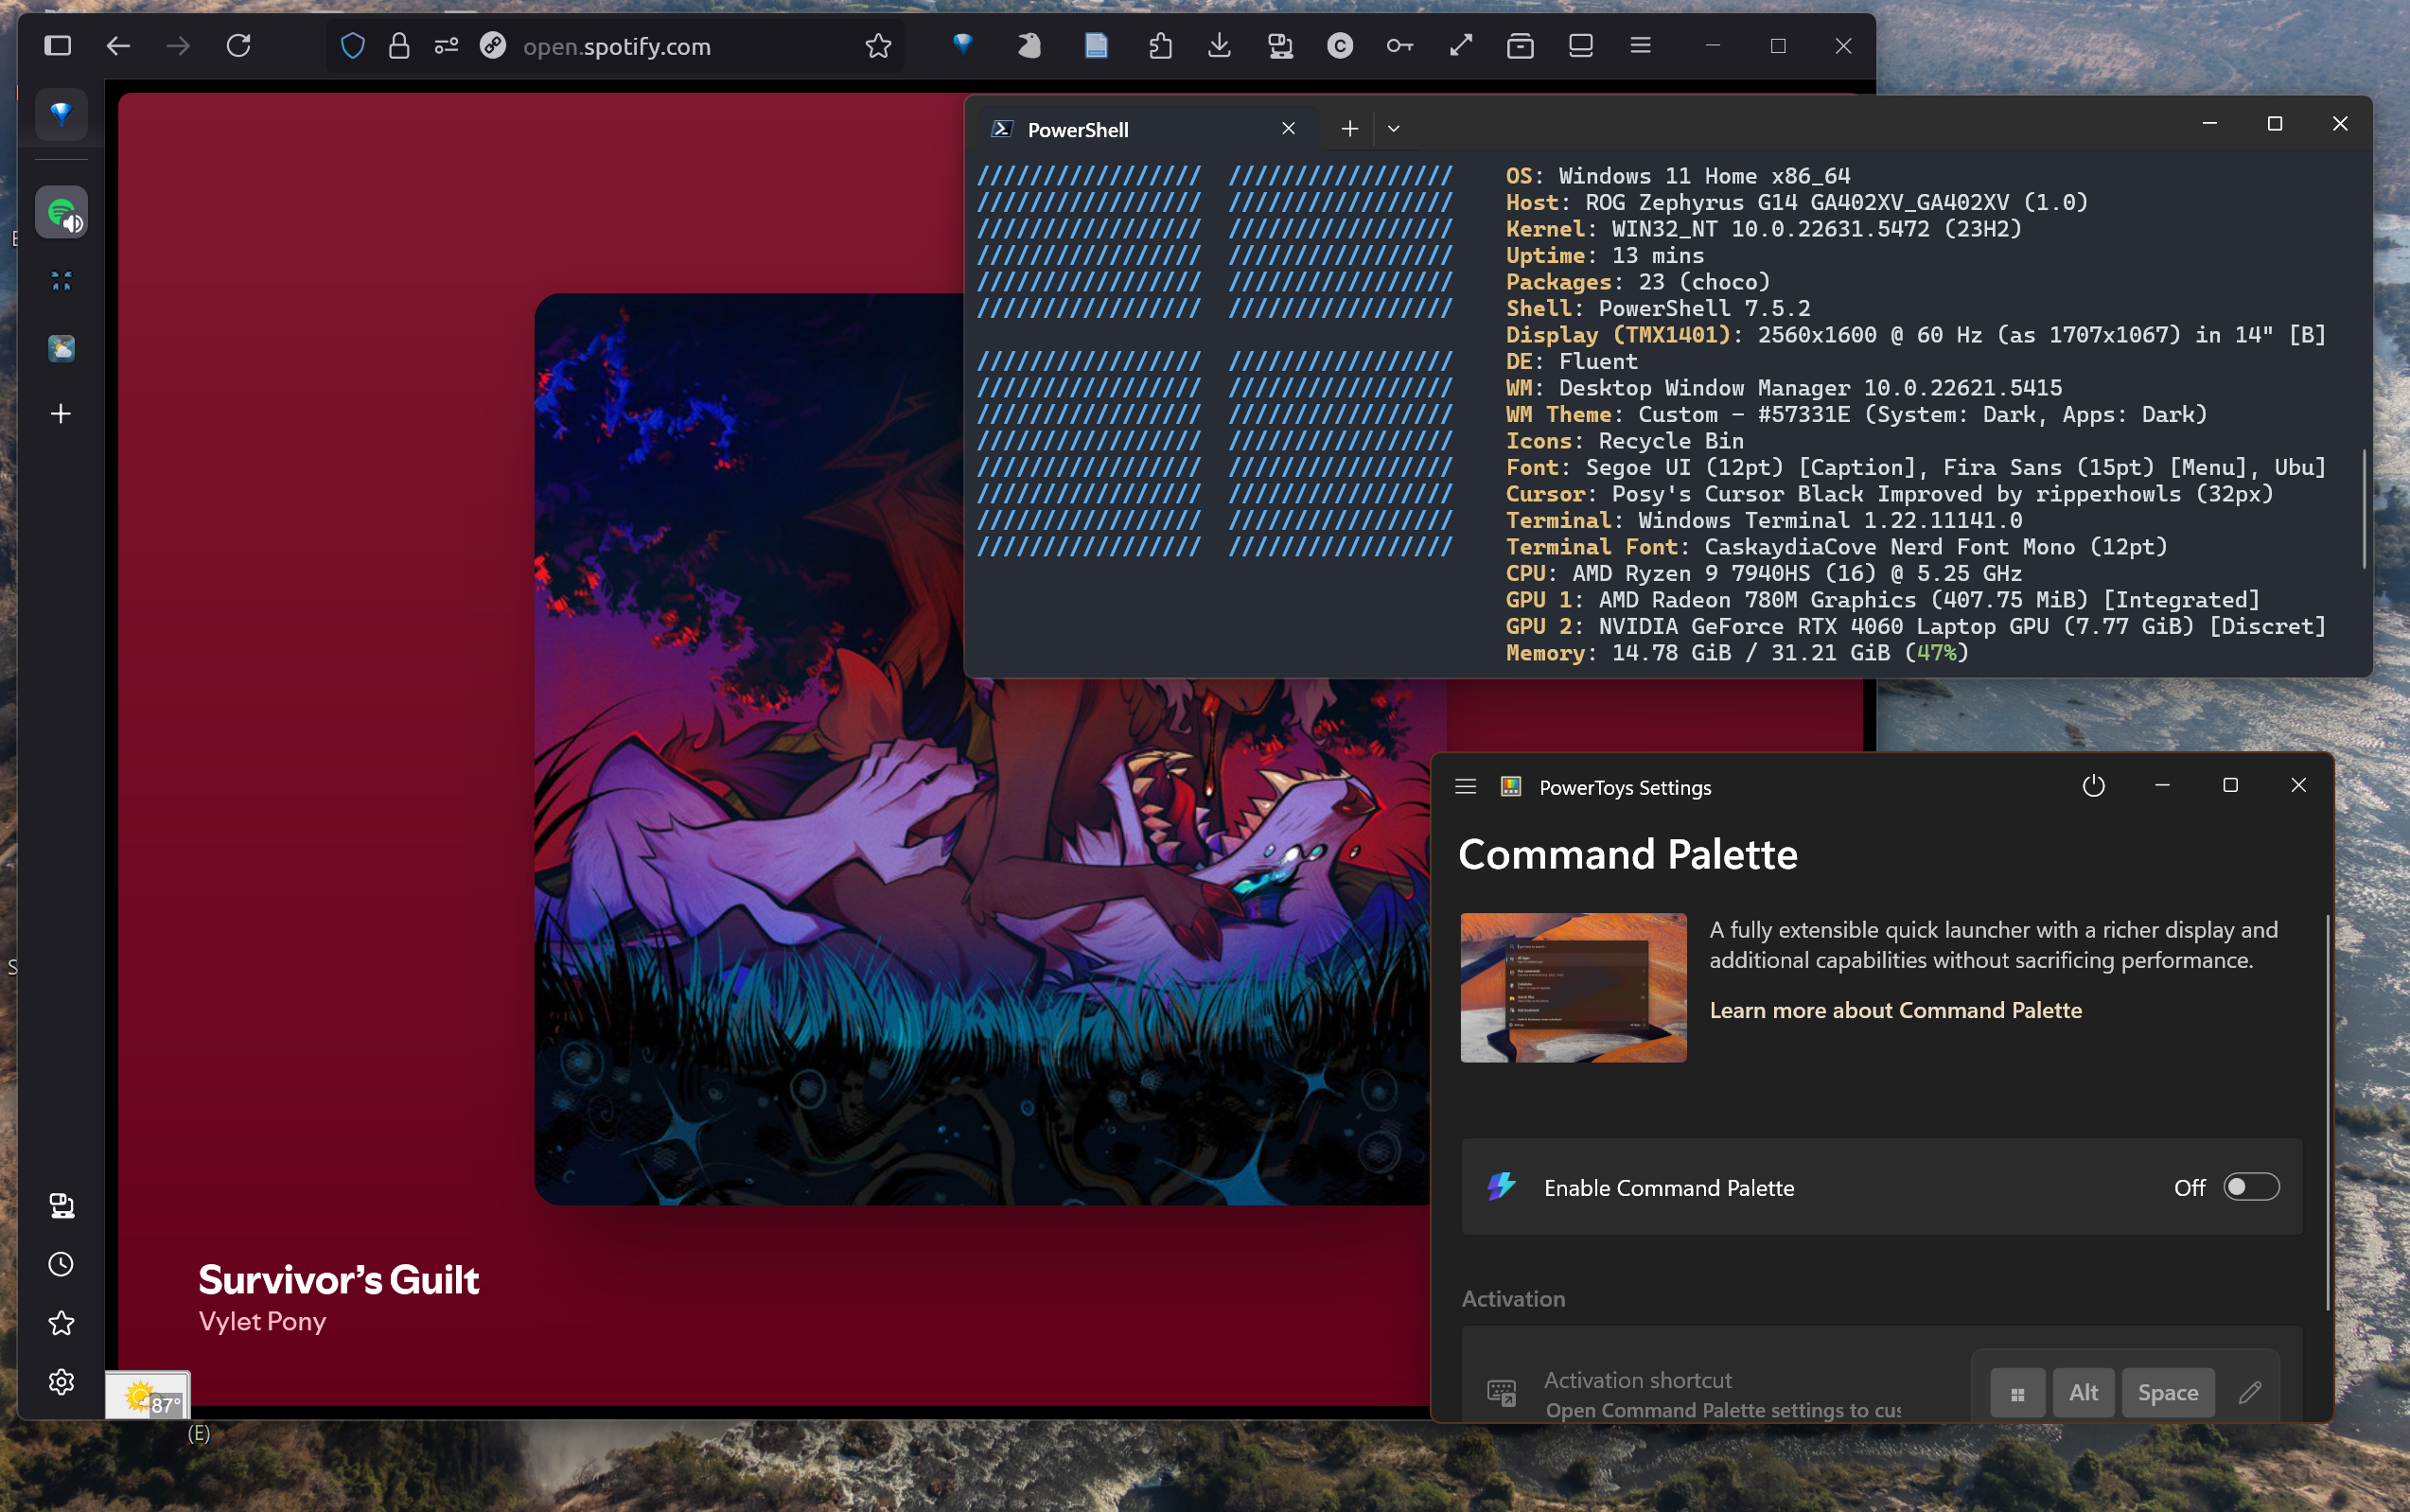Select the four-arrows tab in sidebar
Viewport: 2410px width, 1512px height.
point(61,281)
